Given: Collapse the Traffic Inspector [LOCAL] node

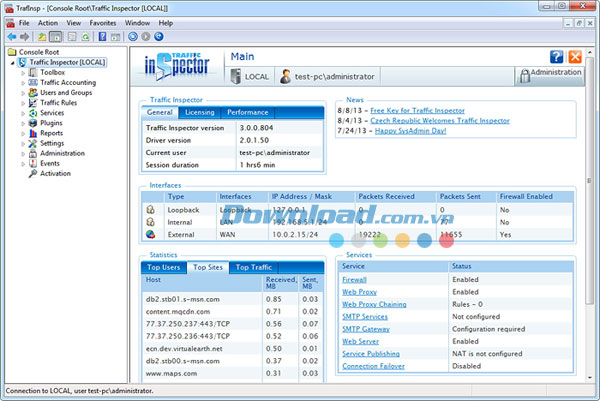Looking at the screenshot, I should [x=12, y=62].
